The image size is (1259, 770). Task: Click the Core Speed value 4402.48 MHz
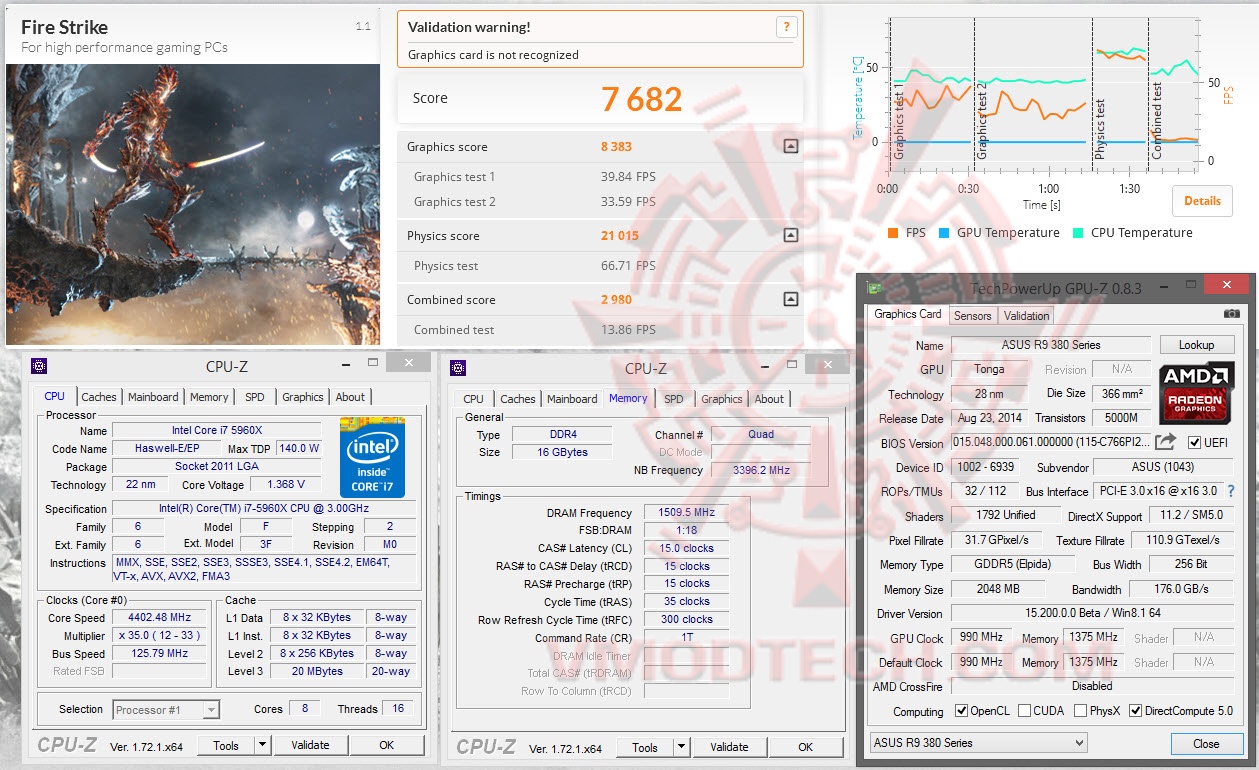(160, 618)
